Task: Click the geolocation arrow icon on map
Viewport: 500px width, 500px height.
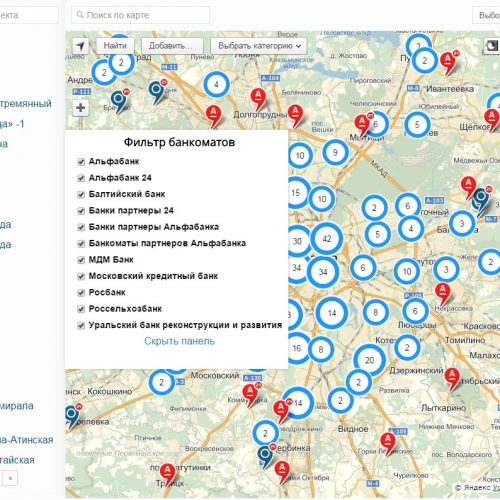Action: [80, 46]
